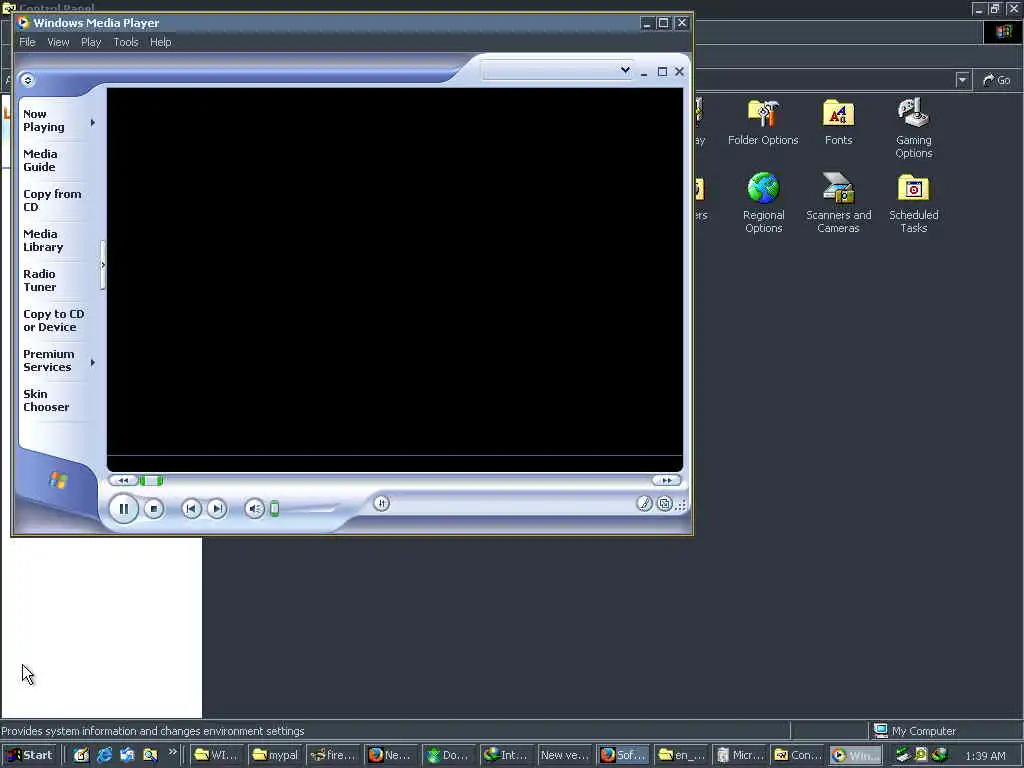
Task: Launch Outlook Express from Quick Launch
Action: (127, 755)
